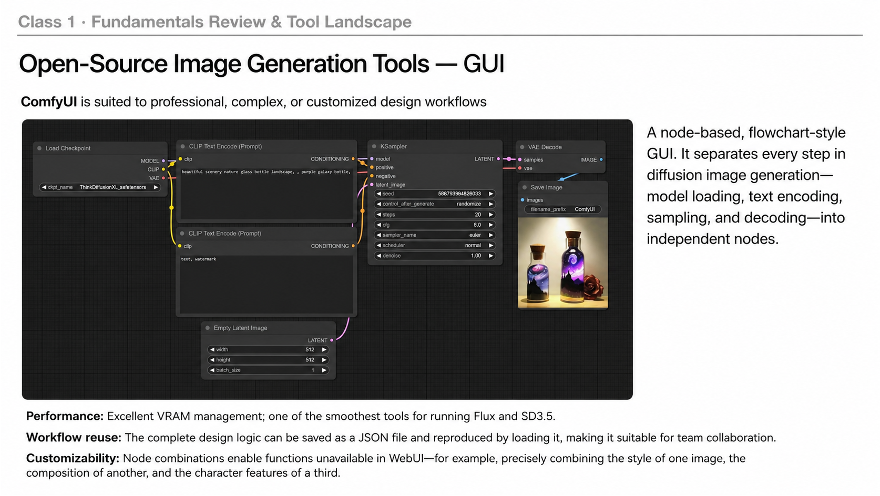Click the KSampler latent_image input port
880x496 pixels.
[372, 185]
